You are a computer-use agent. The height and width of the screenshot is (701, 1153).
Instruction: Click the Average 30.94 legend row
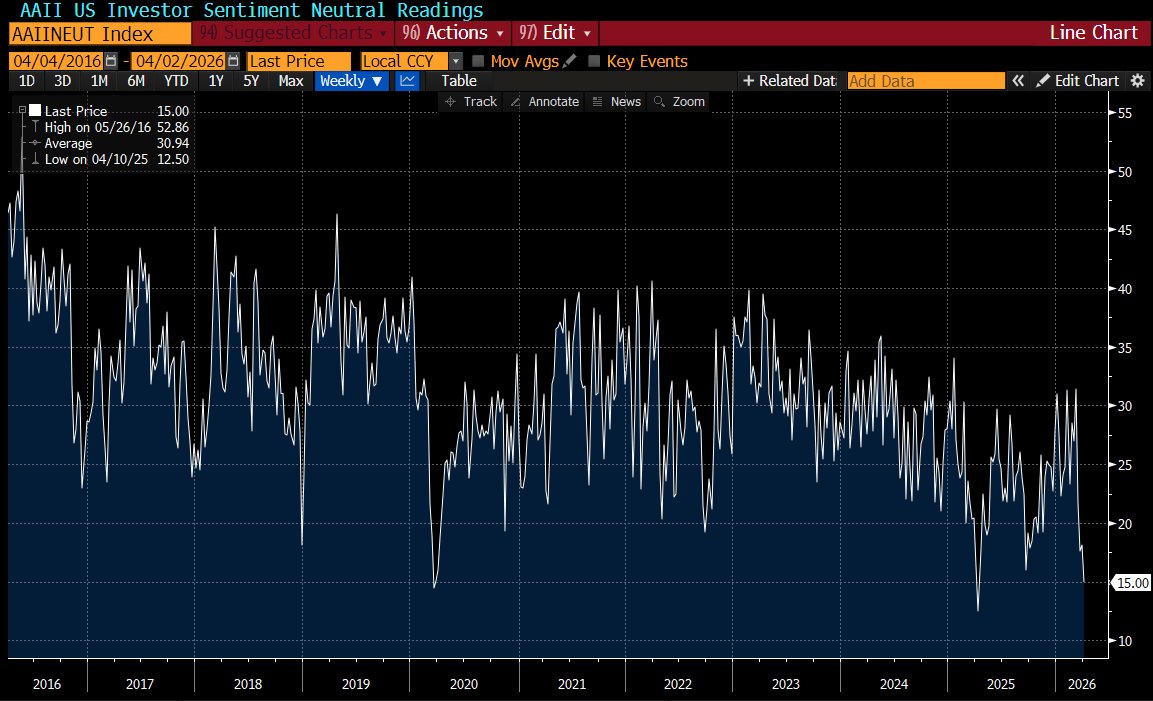click(x=109, y=143)
